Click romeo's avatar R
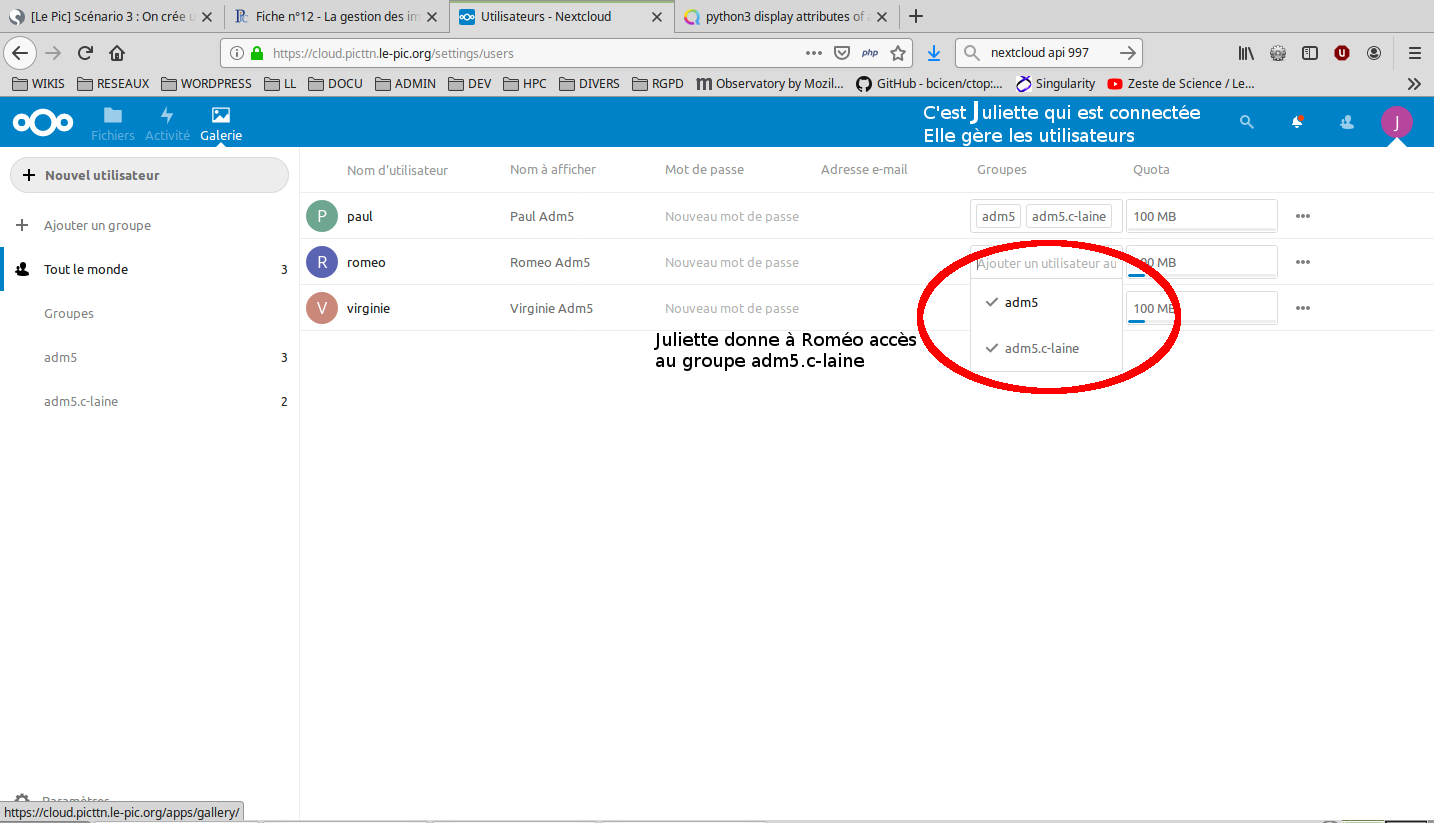This screenshot has width=1434, height=823. pos(322,262)
